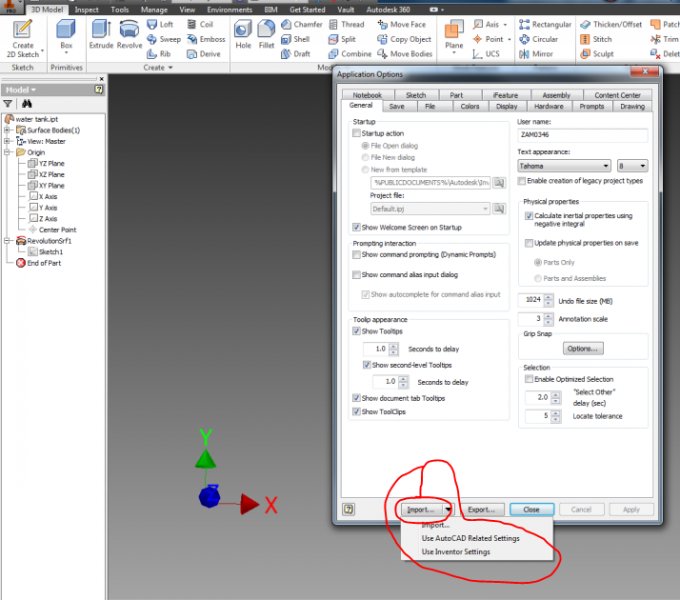The image size is (680, 600).
Task: Open Find binoculars in Model browser
Action: 27,104
